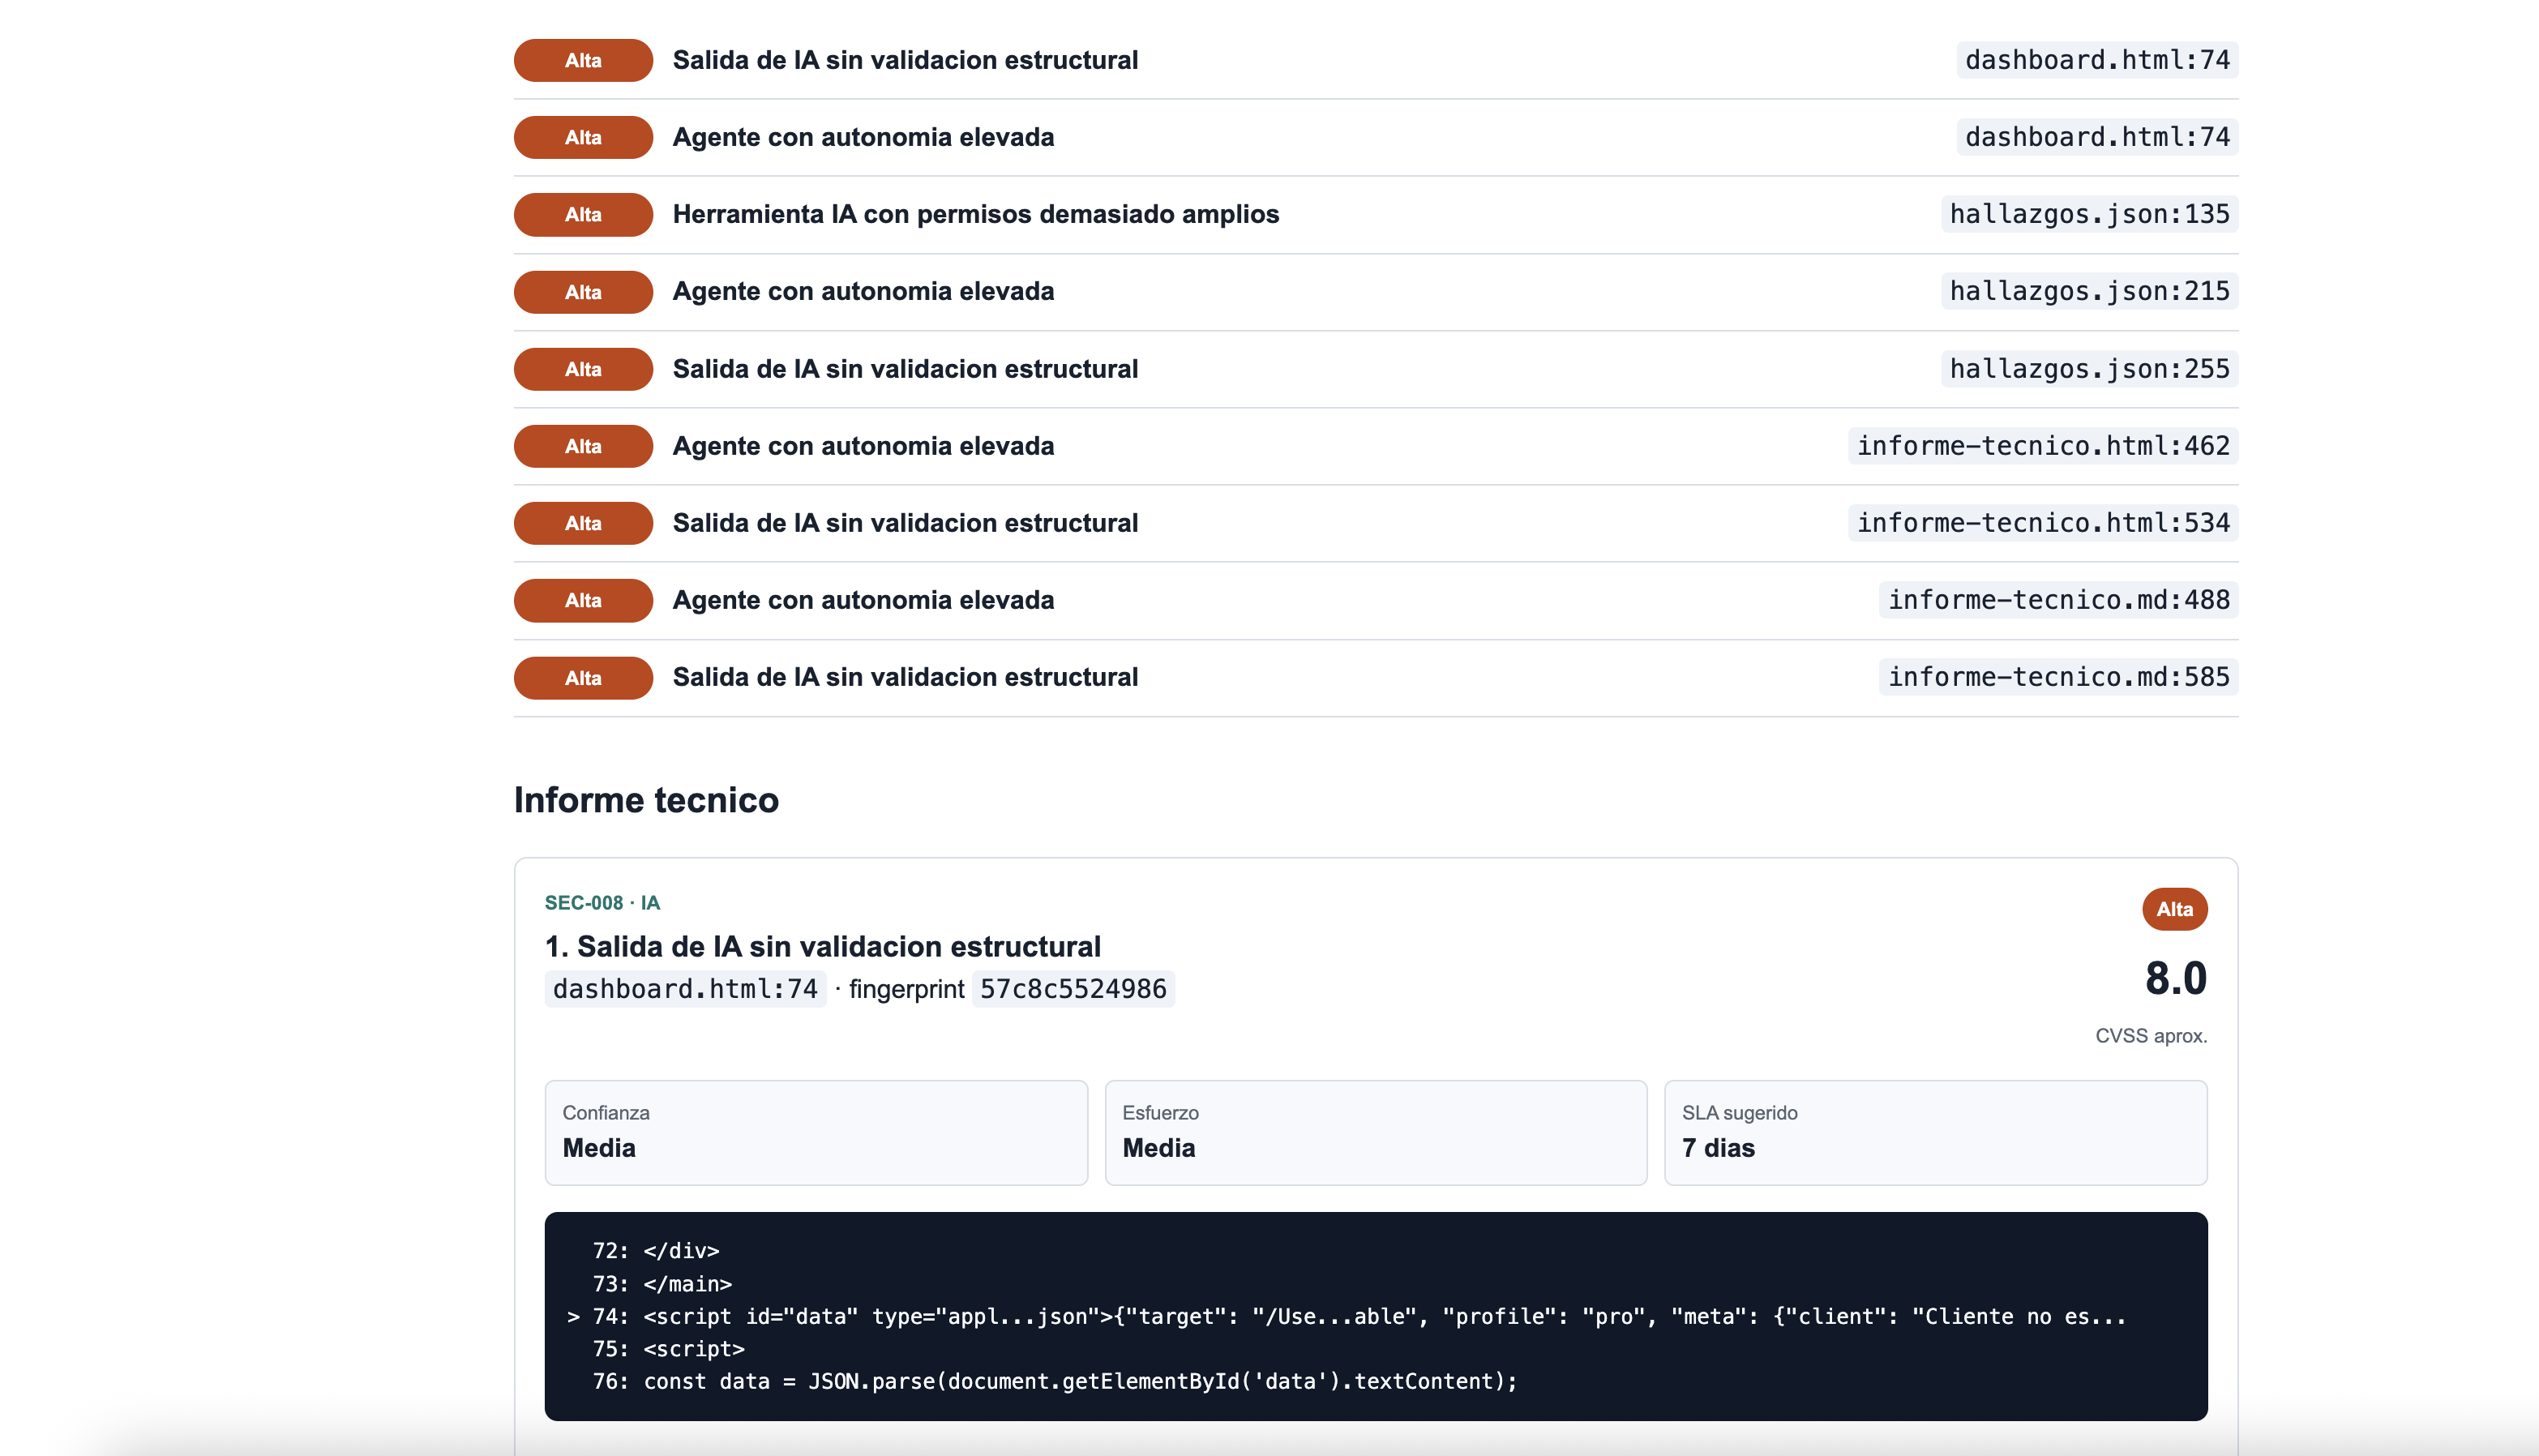Click the 'CVSS aprox.' caption

click(x=2151, y=1036)
